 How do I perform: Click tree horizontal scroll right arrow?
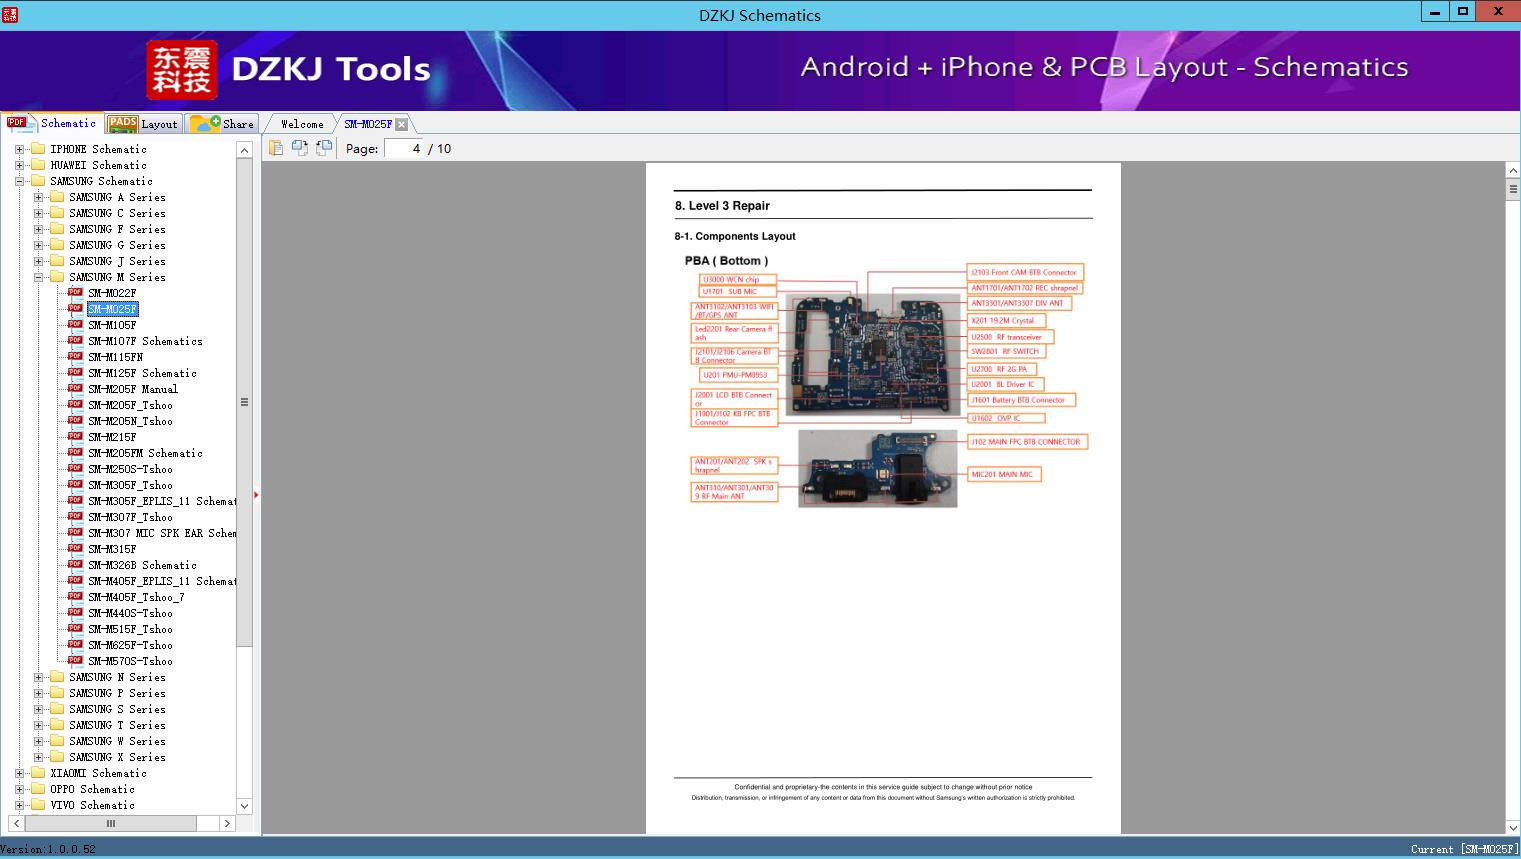(227, 823)
